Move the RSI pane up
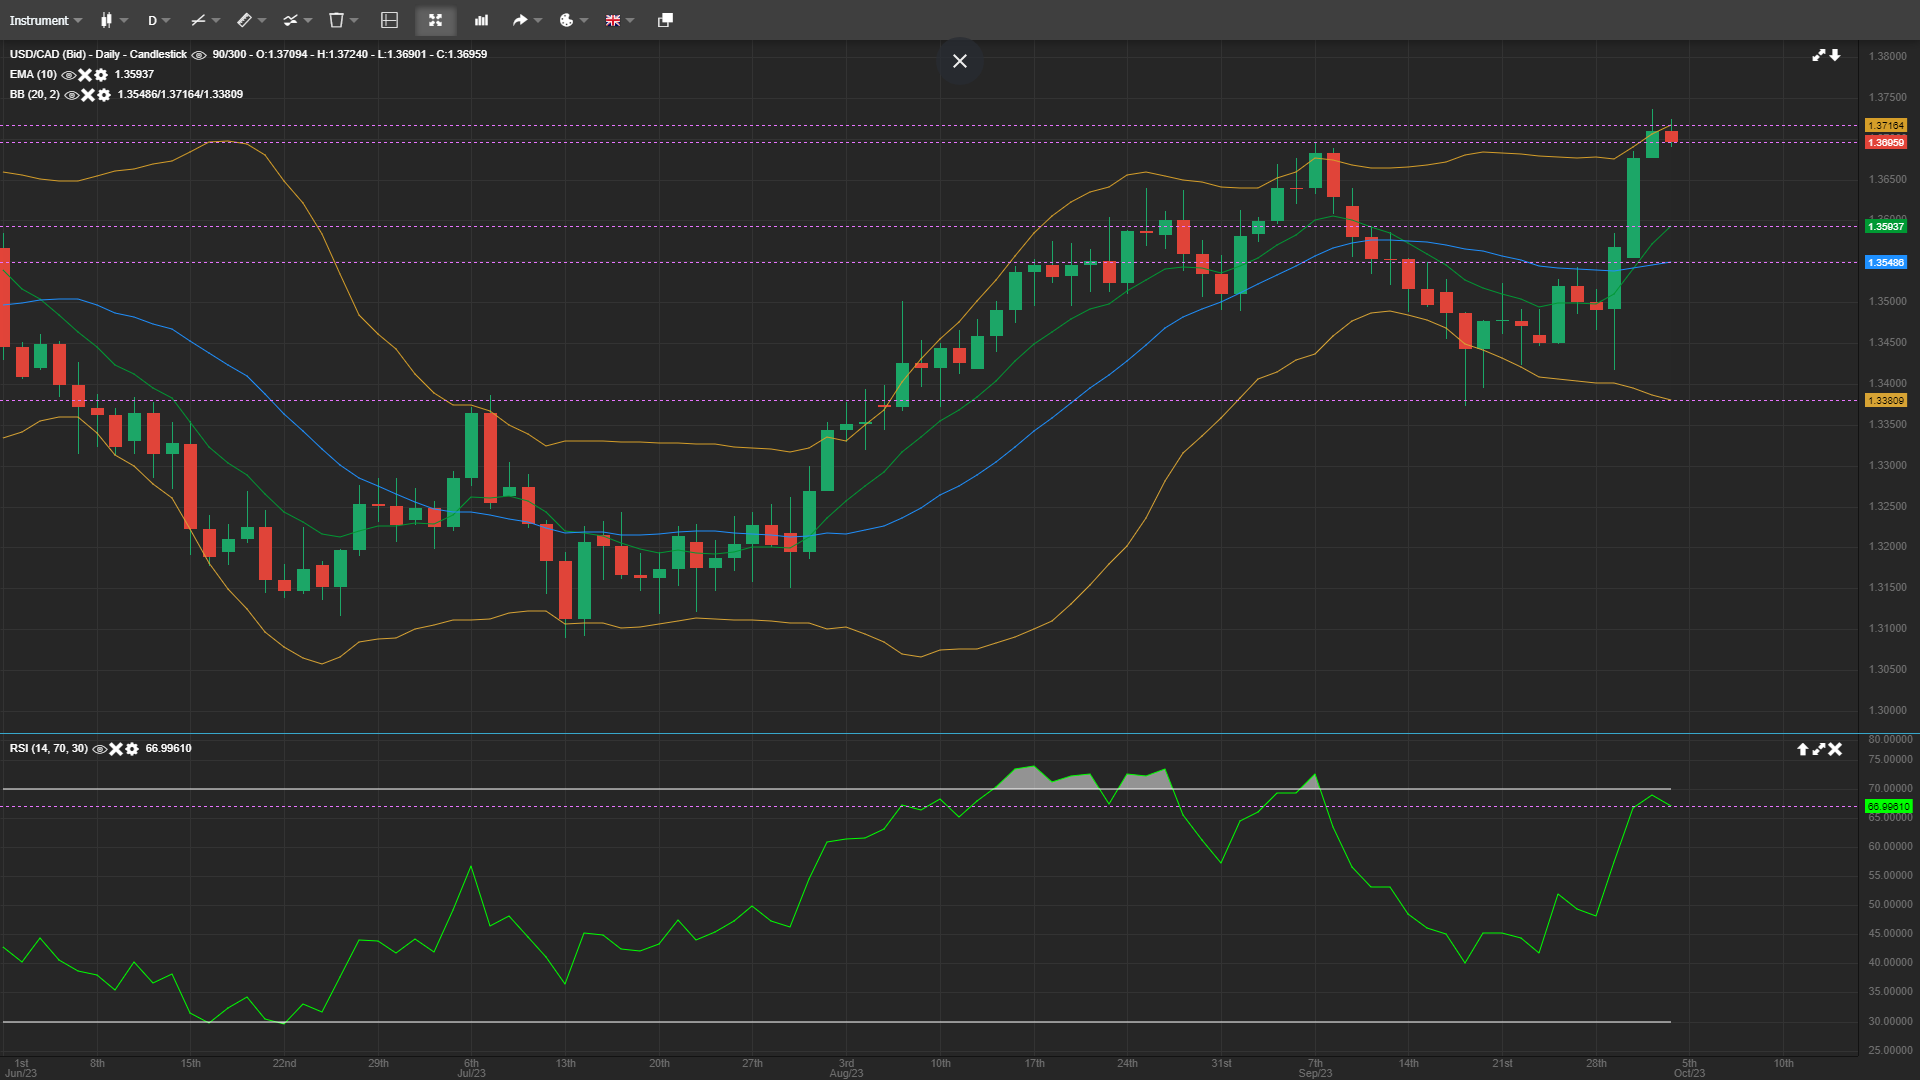The image size is (1920, 1080). 1803,749
